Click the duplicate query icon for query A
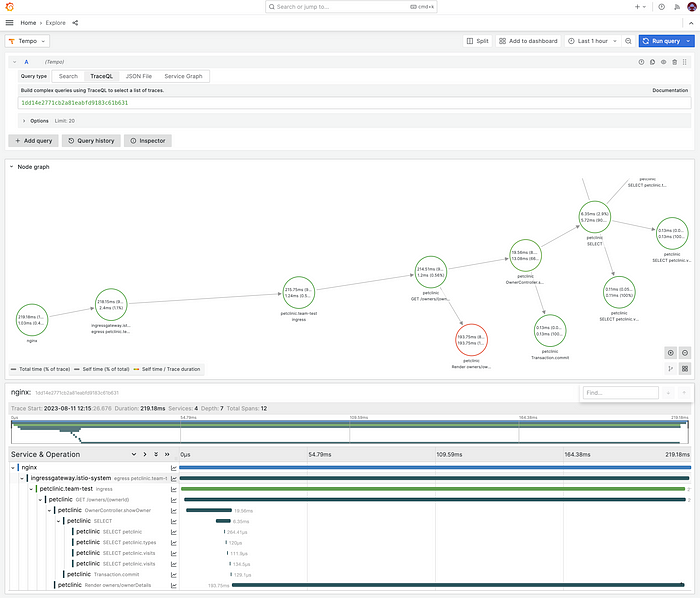Screen dimensions: 700x598 (652, 62)
